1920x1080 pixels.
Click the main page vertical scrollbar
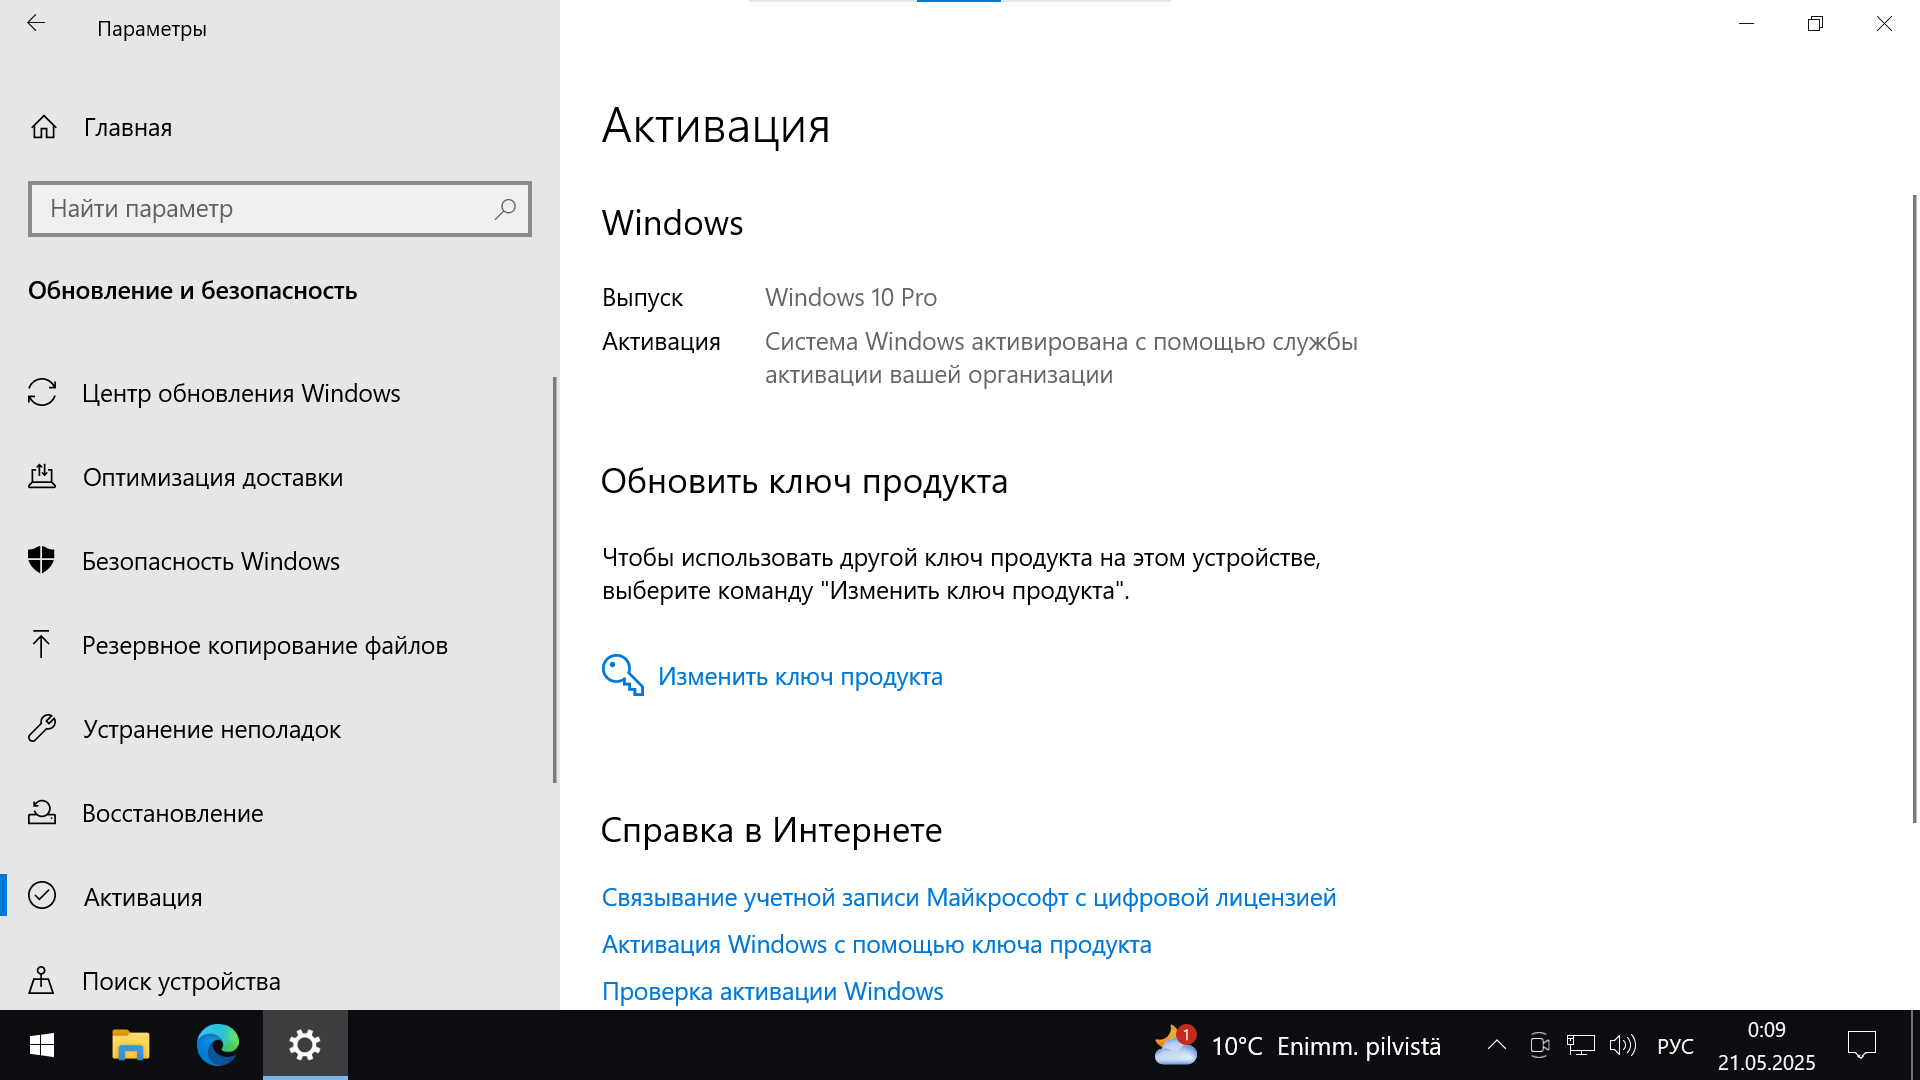(x=1915, y=508)
